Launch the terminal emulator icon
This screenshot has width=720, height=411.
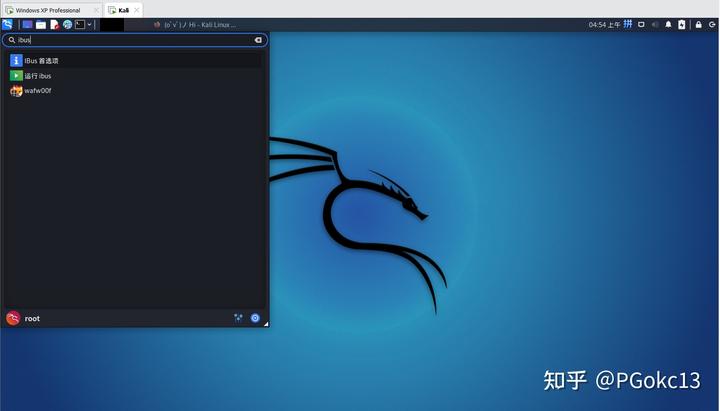(x=80, y=24)
